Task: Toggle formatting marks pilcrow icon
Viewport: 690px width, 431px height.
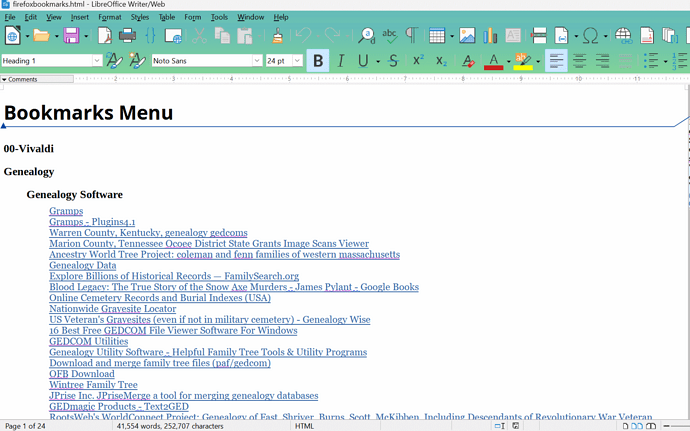Action: click(x=412, y=36)
